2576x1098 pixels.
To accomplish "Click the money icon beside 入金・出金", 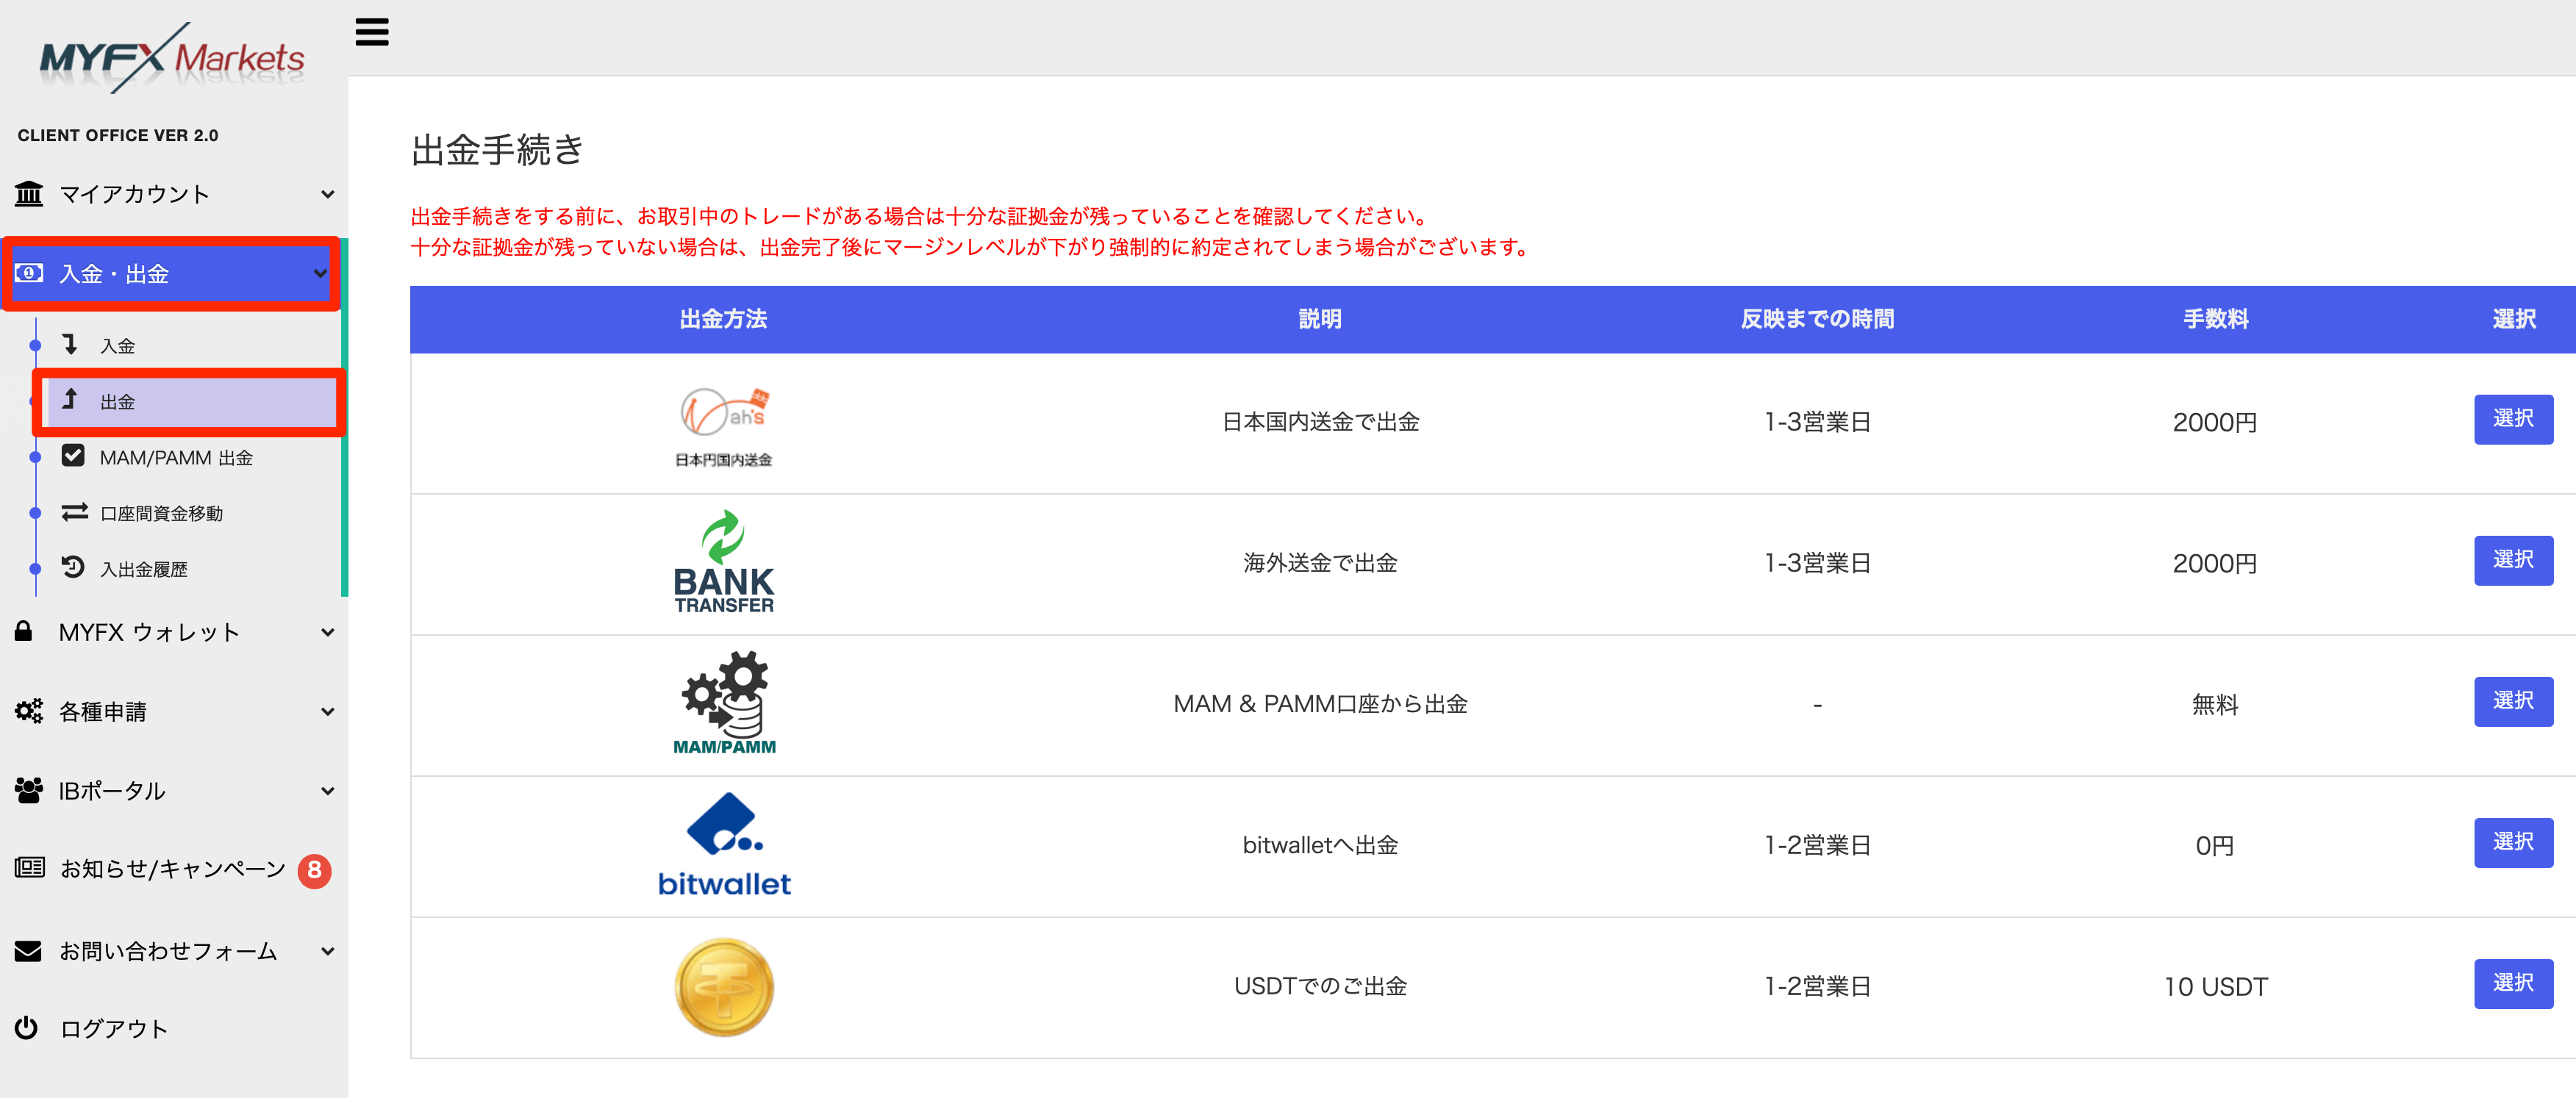I will [x=29, y=273].
